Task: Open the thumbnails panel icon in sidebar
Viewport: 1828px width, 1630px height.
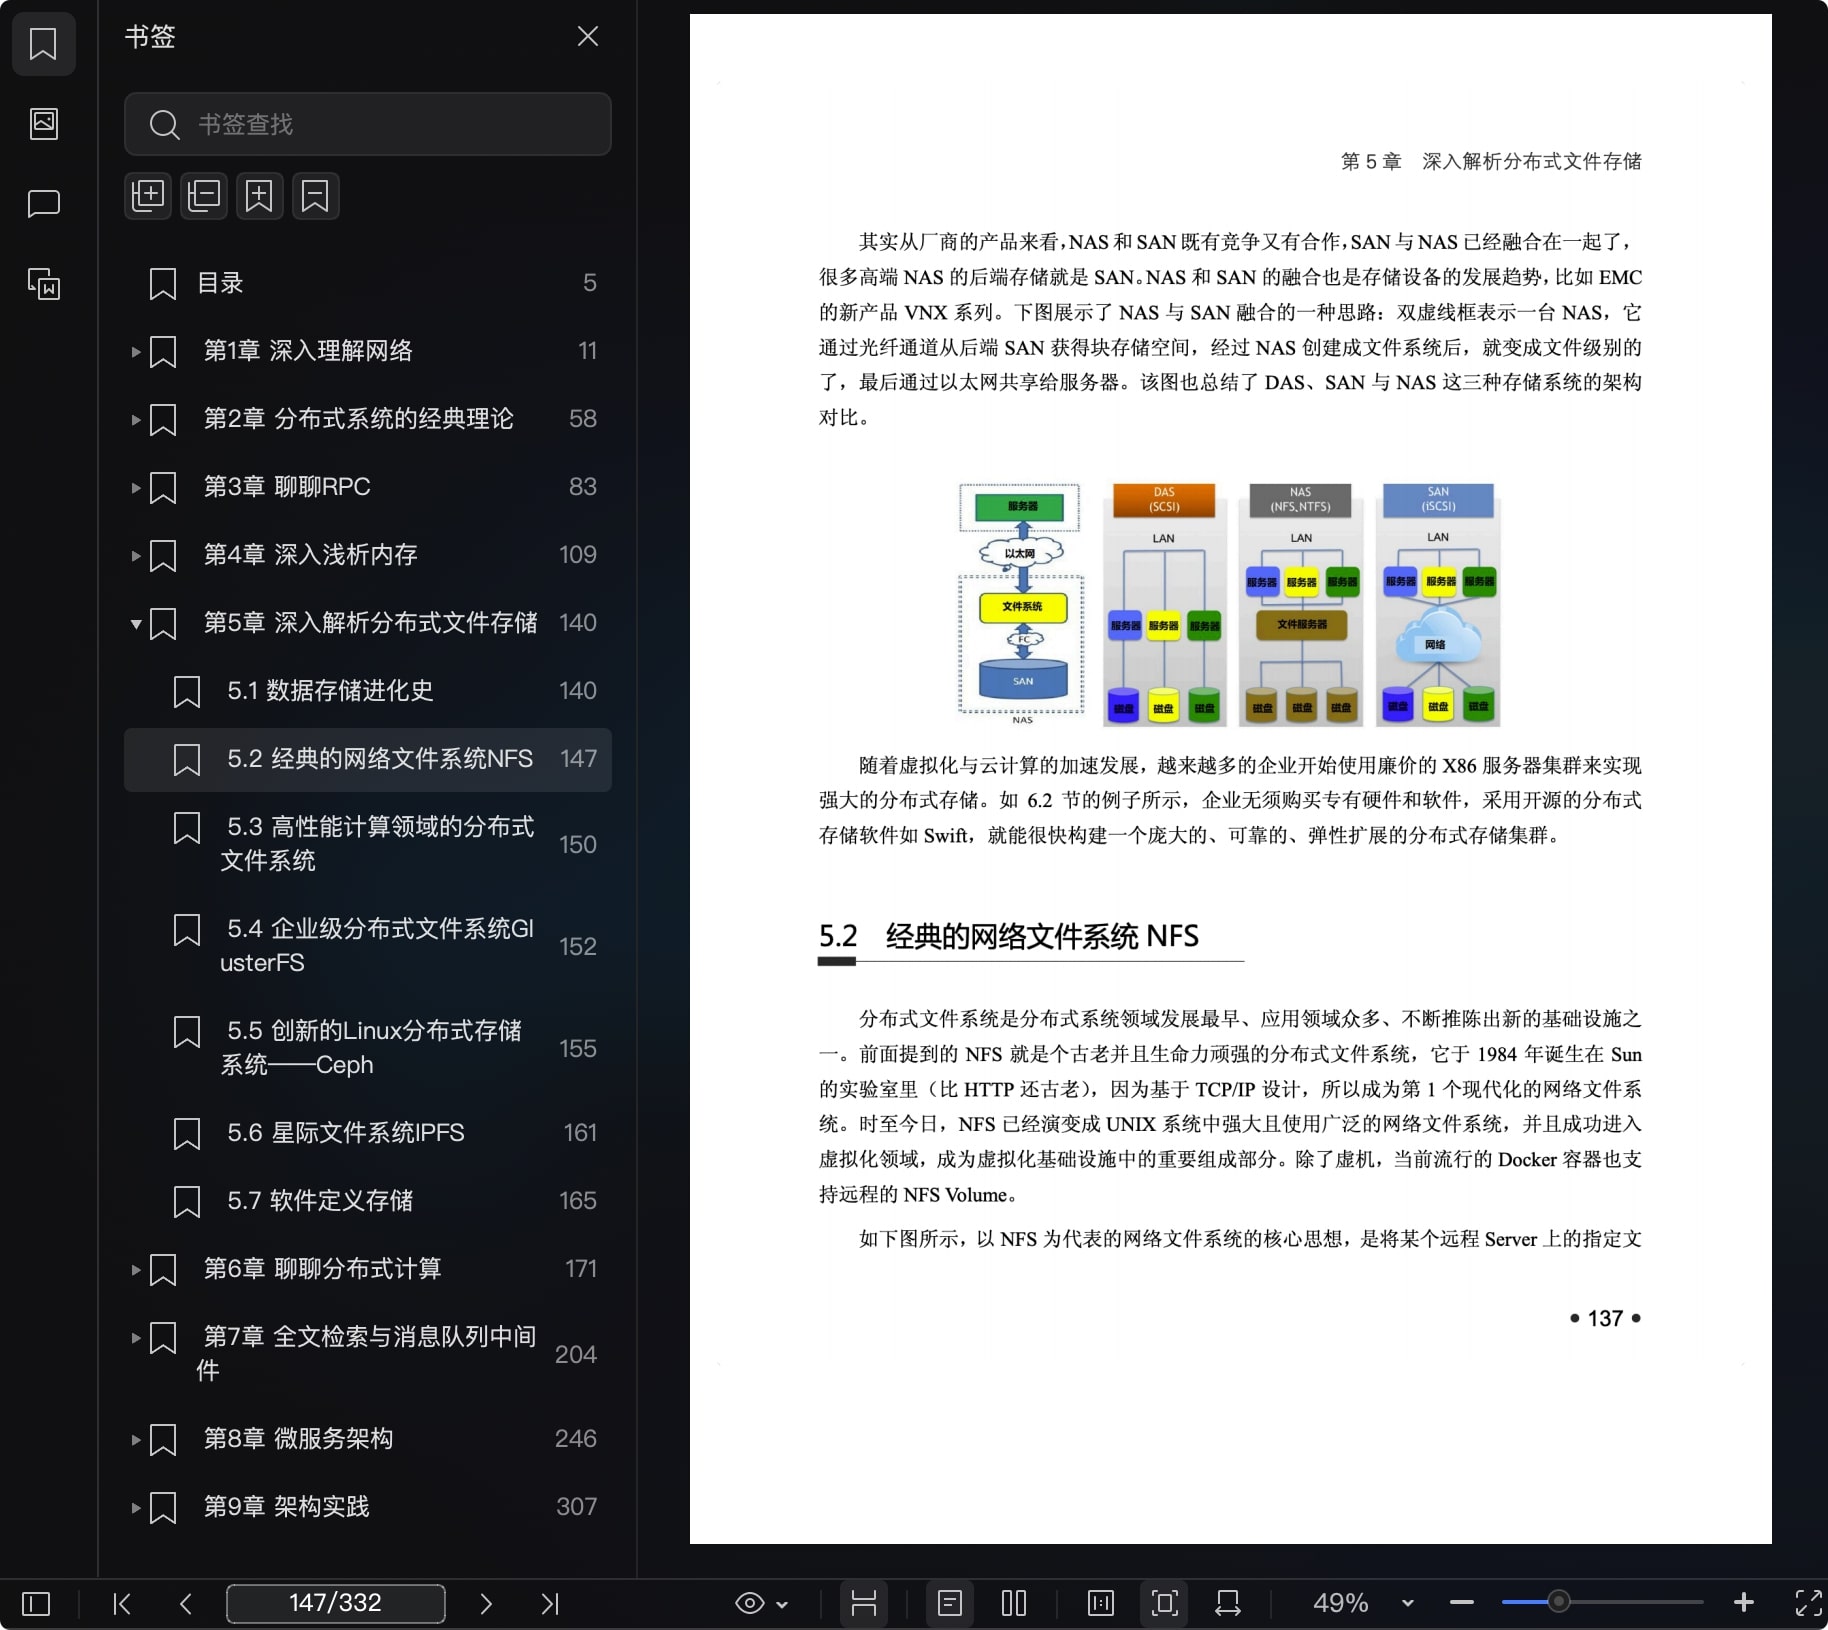Action: (x=43, y=124)
